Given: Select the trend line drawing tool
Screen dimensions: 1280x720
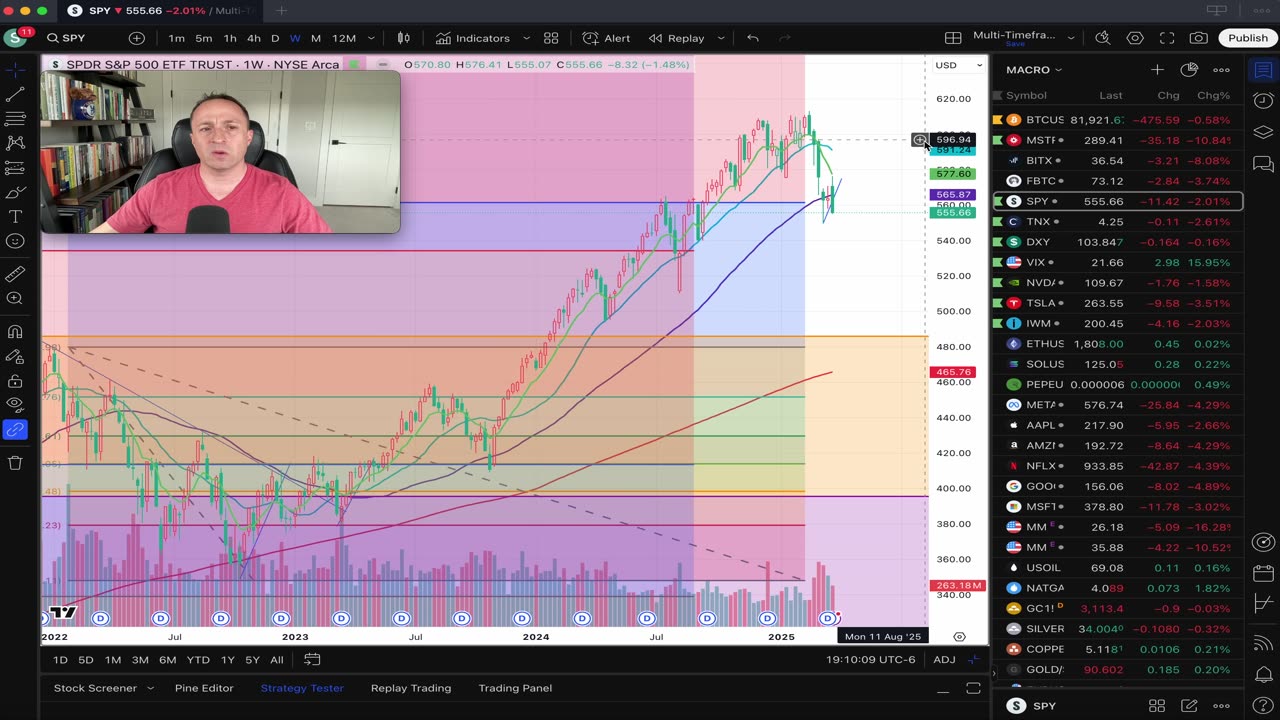Looking at the screenshot, I should pyautogui.click(x=15, y=94).
